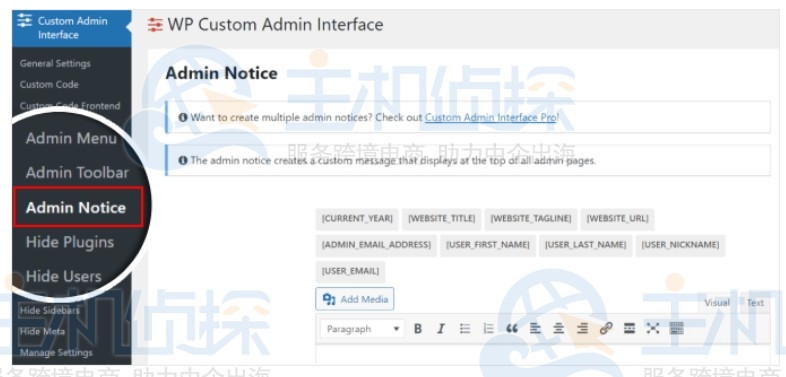
Task: Insert the [WEBSITE_TITLE] shortcode
Action: [x=442, y=219]
